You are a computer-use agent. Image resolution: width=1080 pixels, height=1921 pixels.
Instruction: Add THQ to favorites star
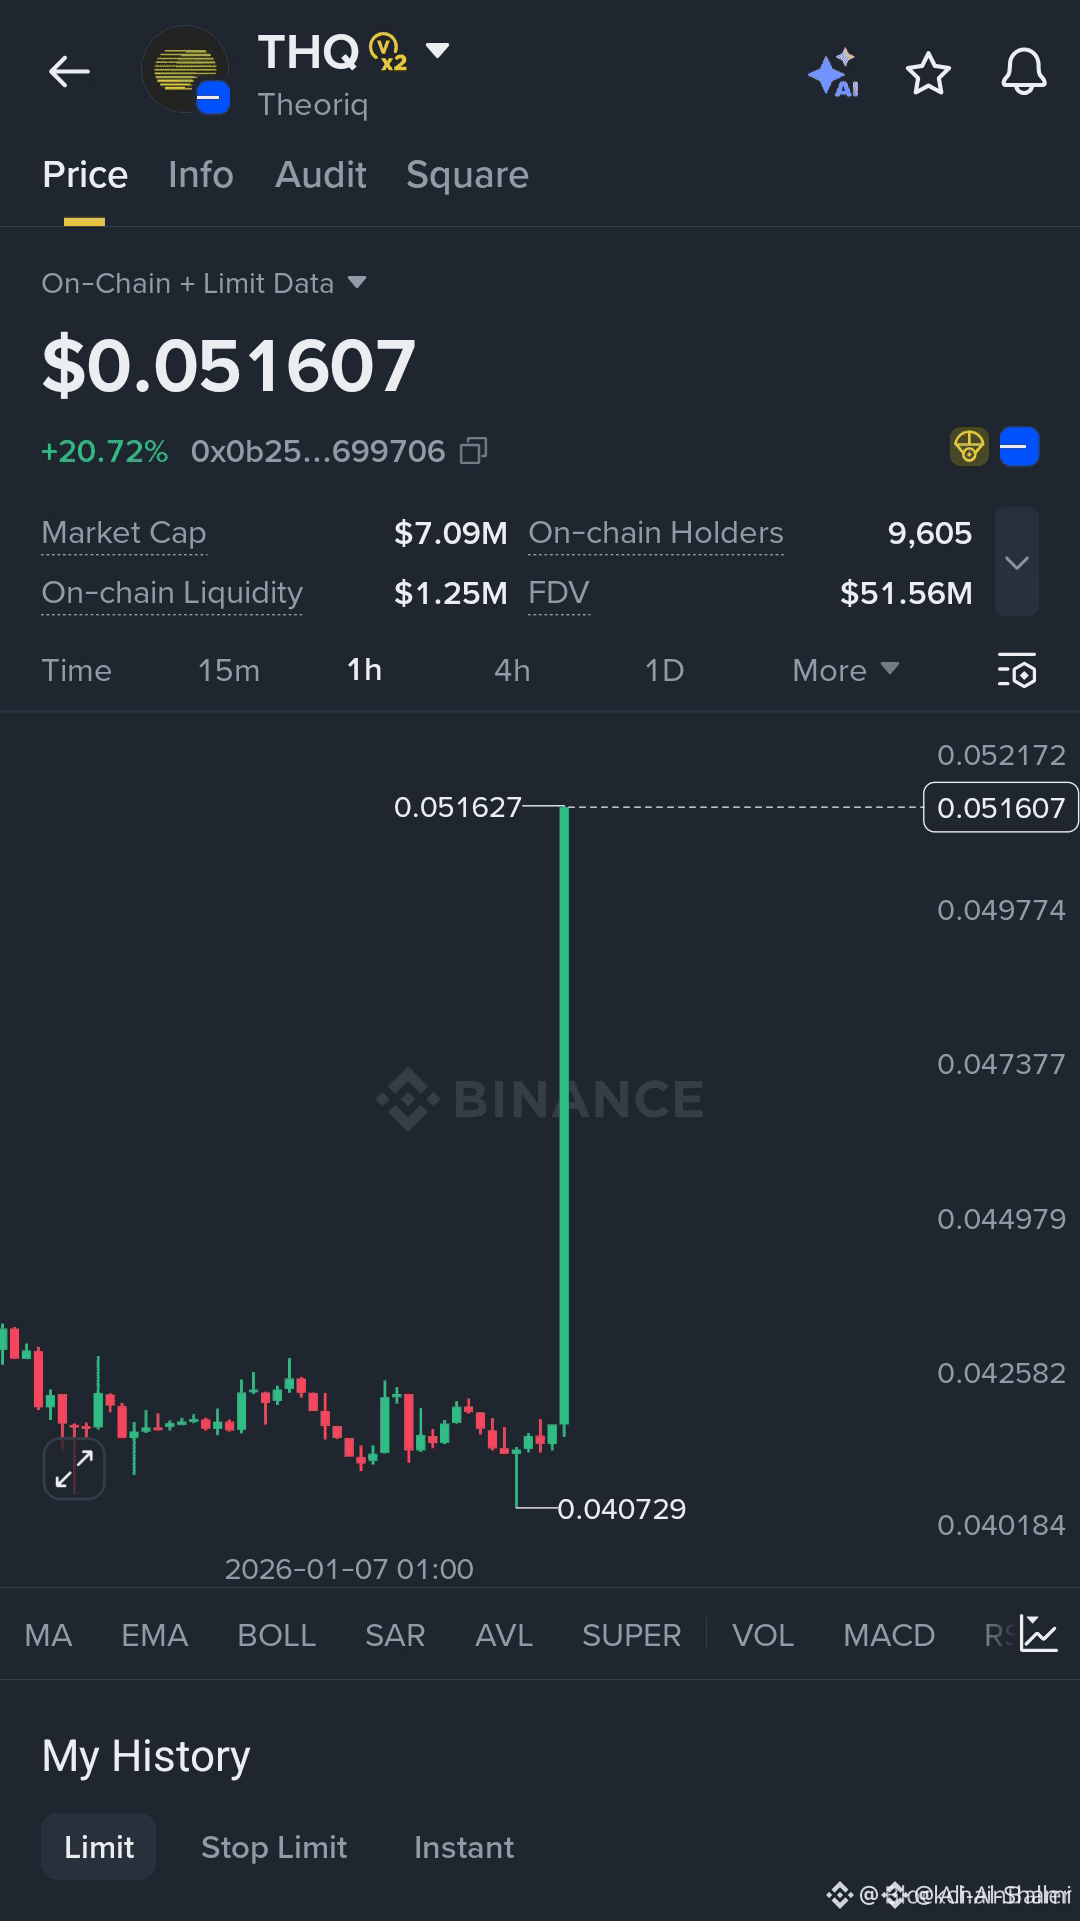928,73
